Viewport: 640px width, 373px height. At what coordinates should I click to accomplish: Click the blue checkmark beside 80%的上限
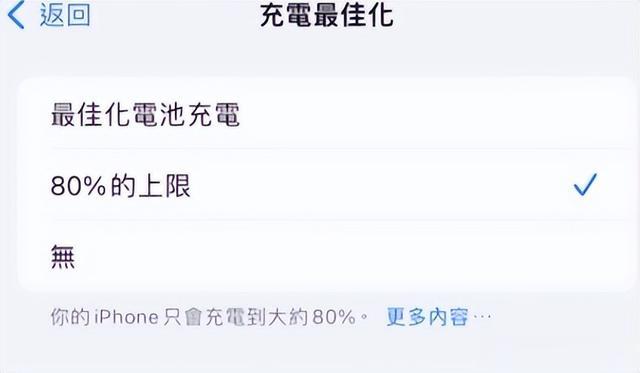(x=585, y=184)
